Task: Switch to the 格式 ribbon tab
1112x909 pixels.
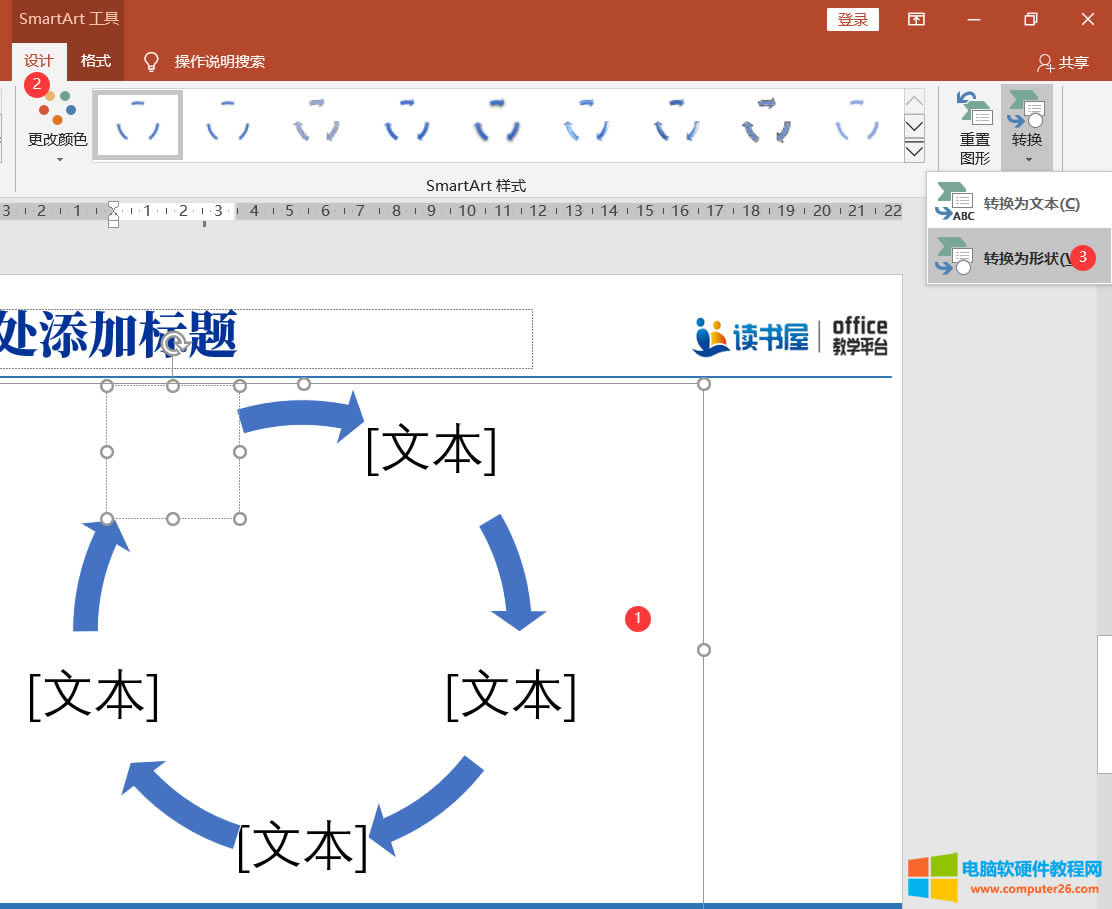Action: (x=95, y=61)
